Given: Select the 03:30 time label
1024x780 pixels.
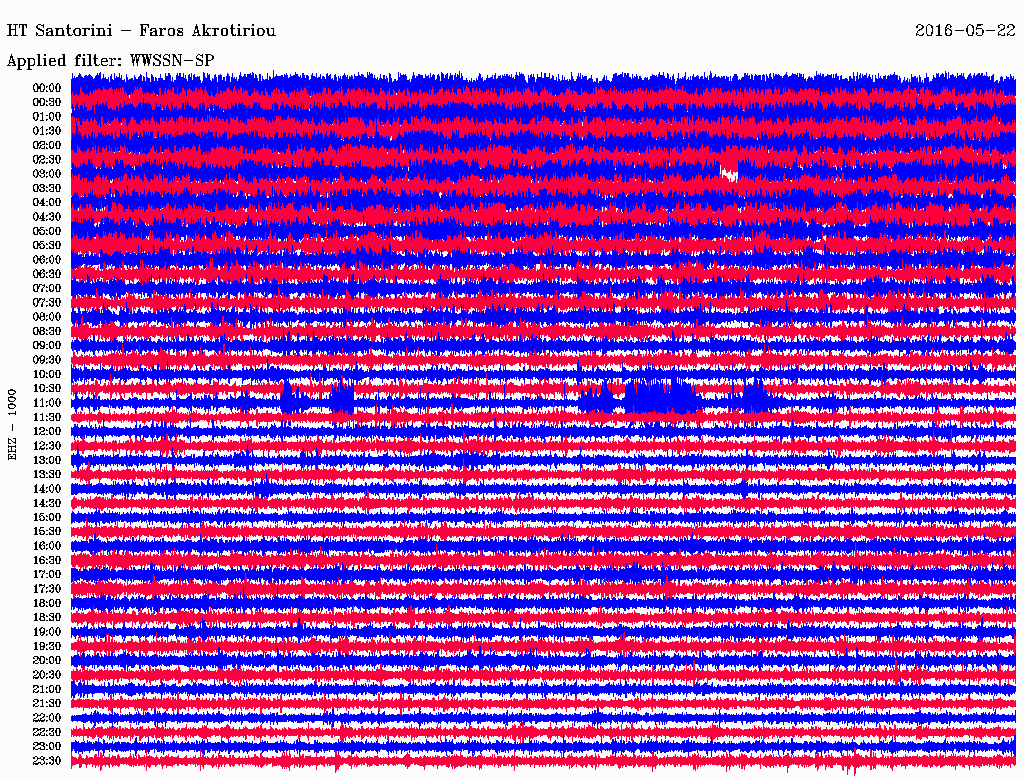Looking at the screenshot, I should click(x=47, y=188).
